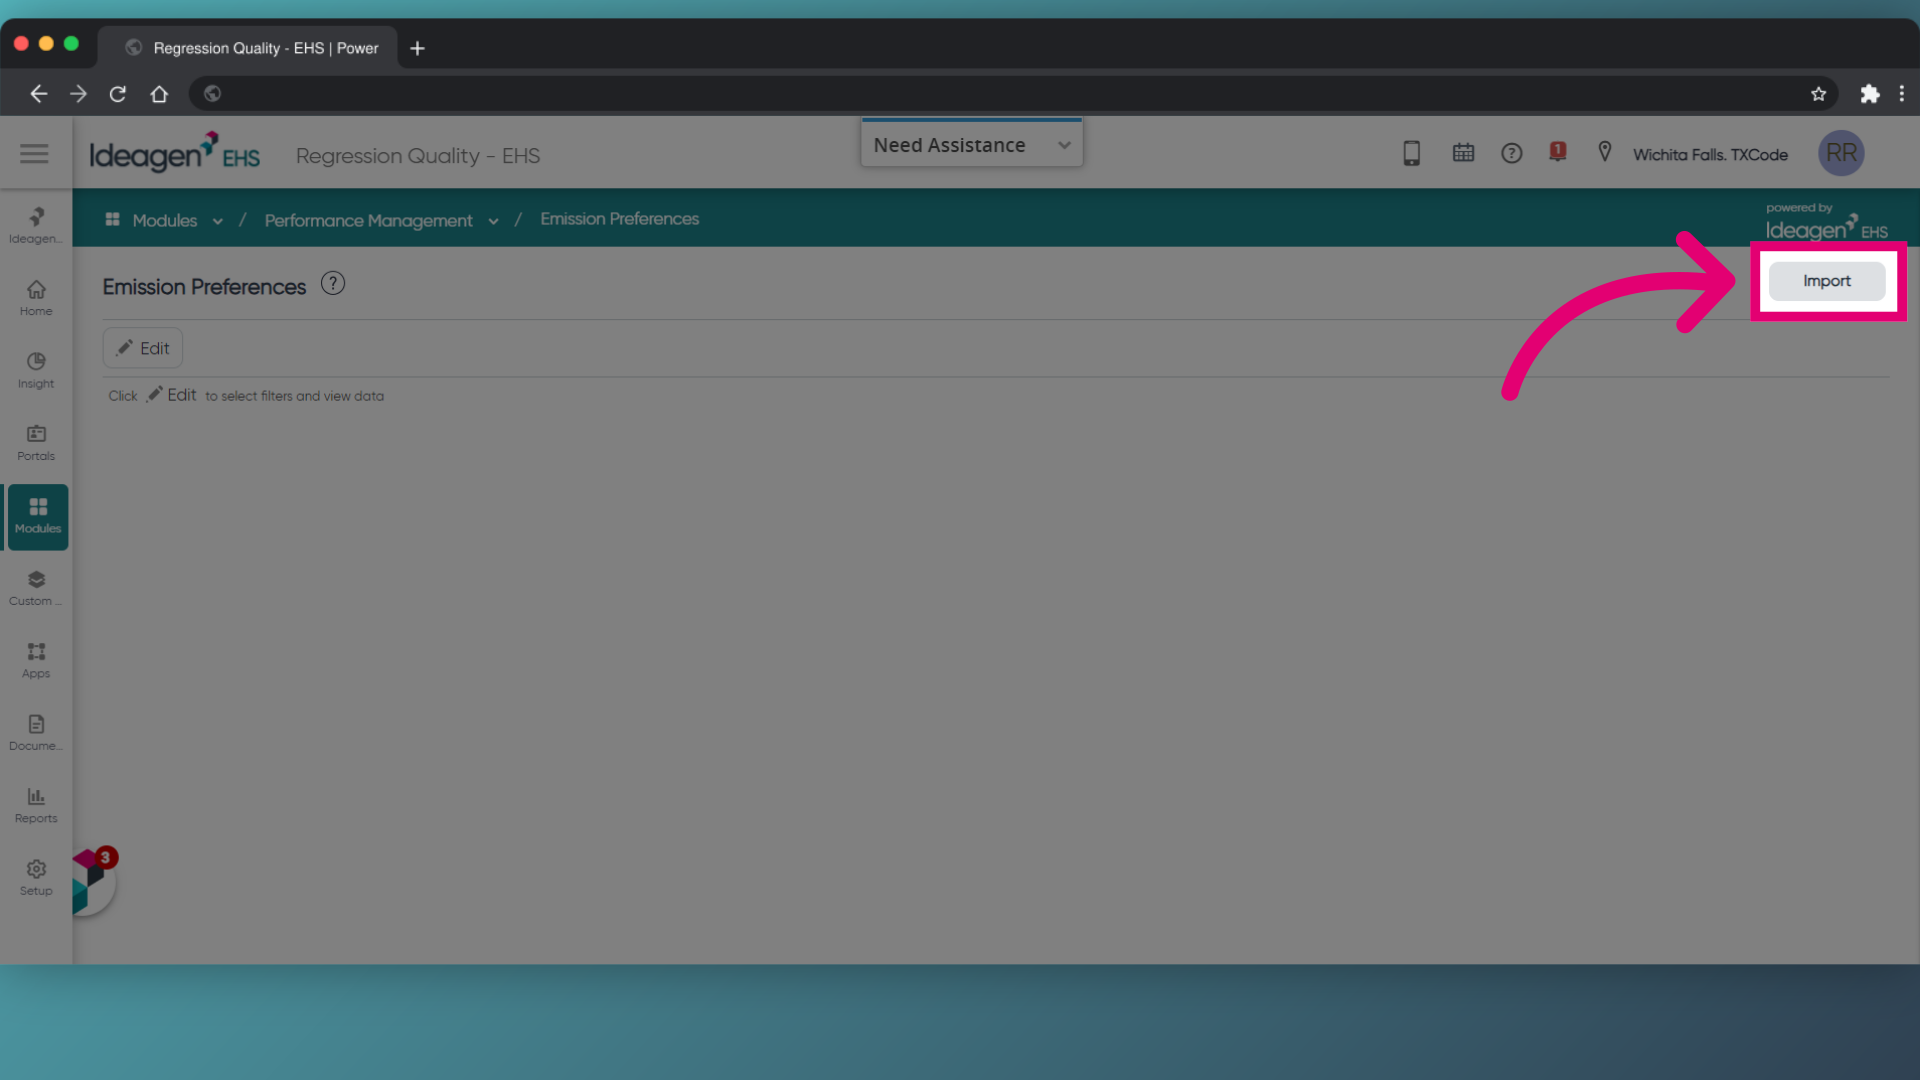1920x1080 pixels.
Task: Open the calendar icon in header
Action: tap(1463, 153)
